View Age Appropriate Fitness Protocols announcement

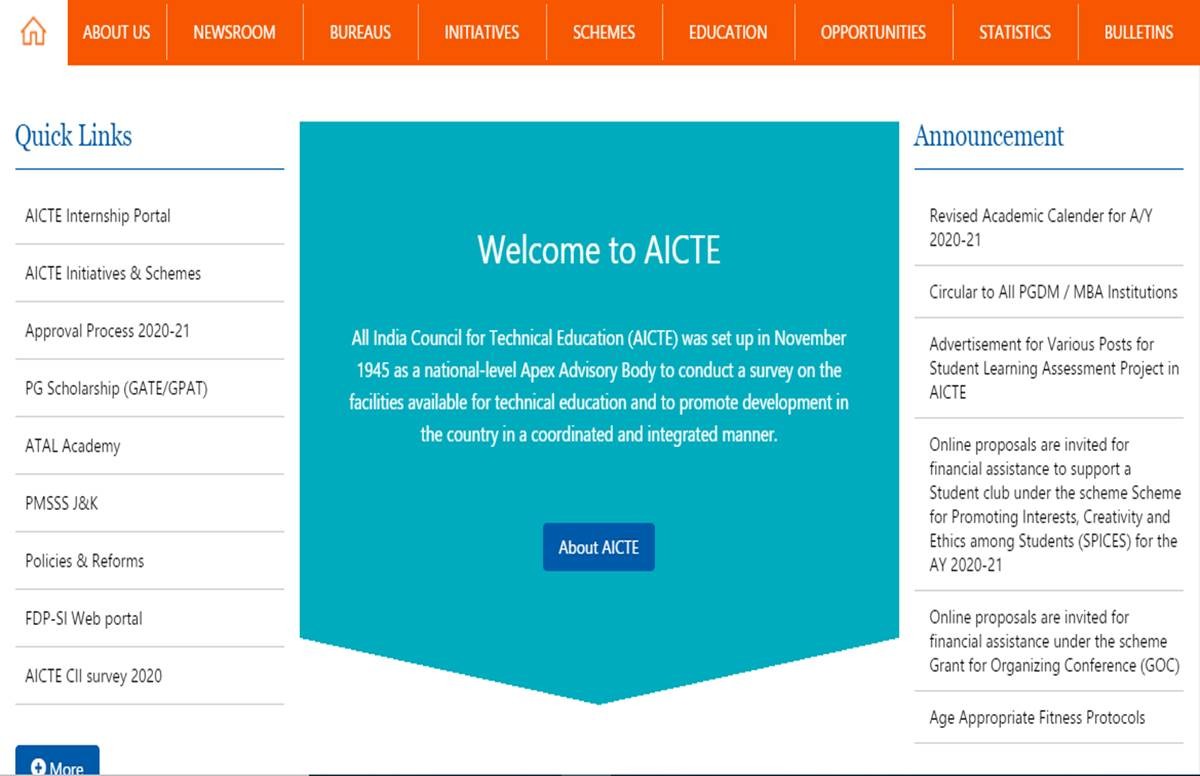(x=1037, y=718)
